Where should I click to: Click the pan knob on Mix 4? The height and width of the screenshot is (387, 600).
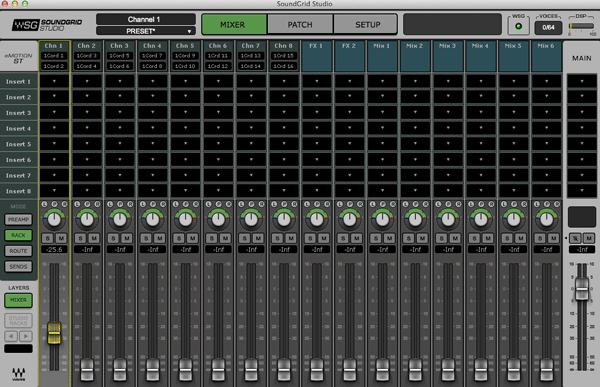point(481,219)
